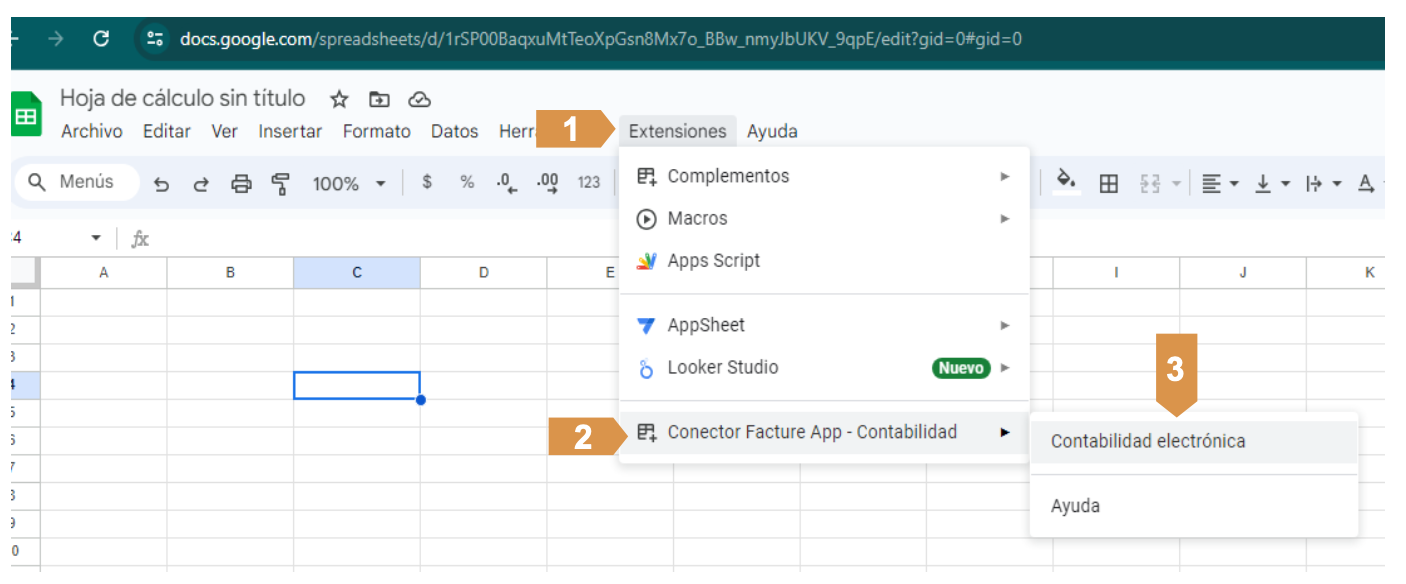
Task: Open the borders grid icon
Action: [x=1108, y=184]
